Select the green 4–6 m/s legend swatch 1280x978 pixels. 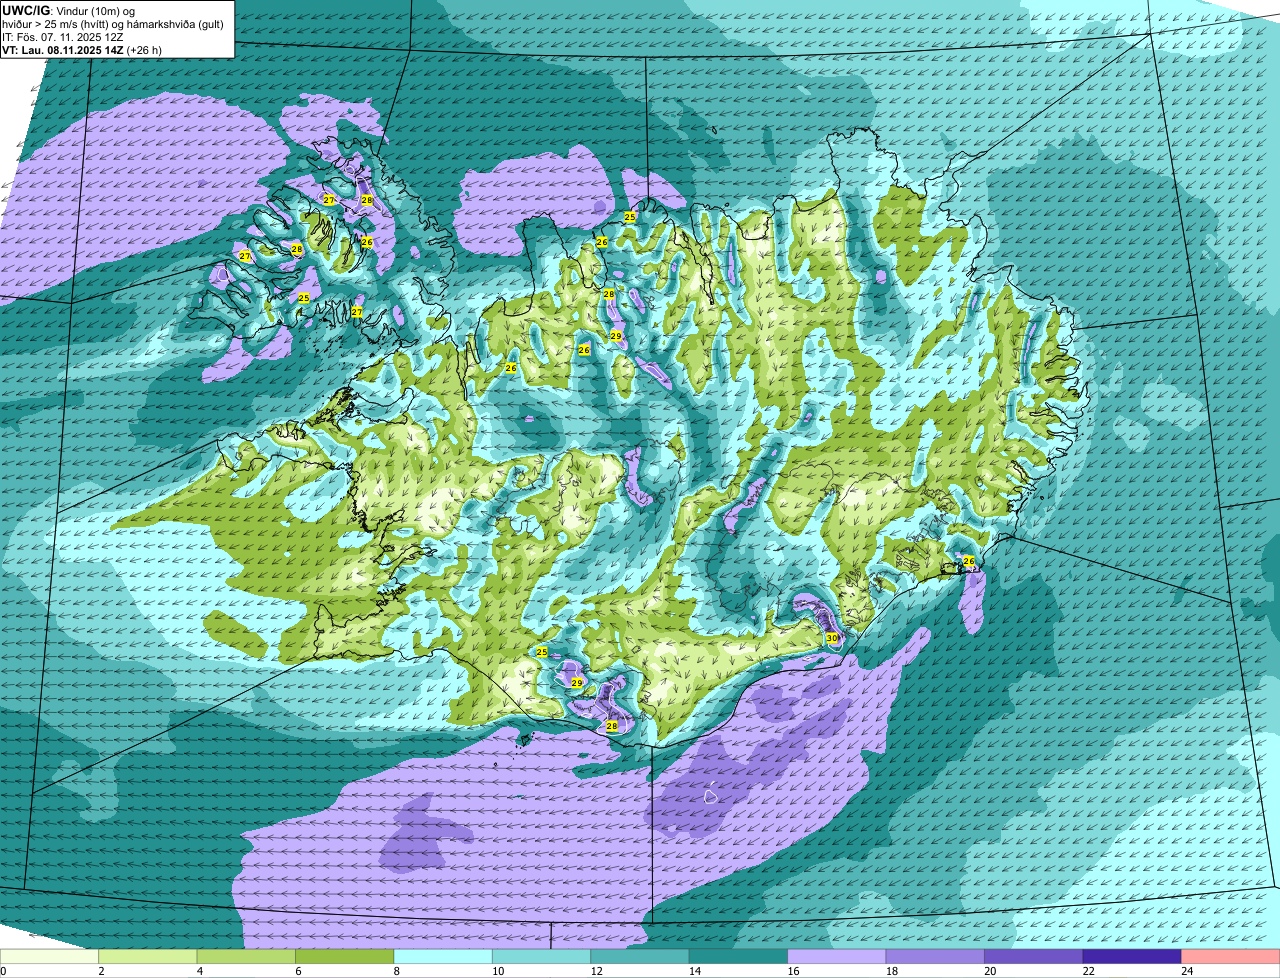click(246, 956)
